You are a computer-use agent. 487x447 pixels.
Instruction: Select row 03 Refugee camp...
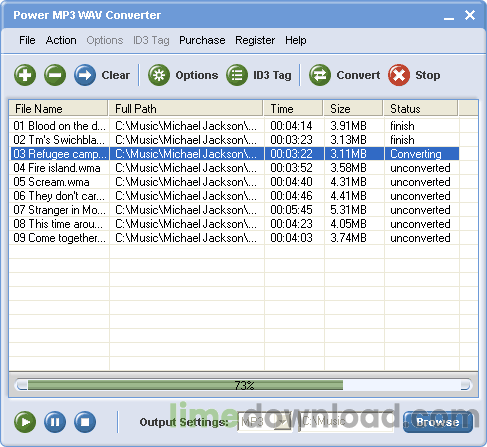tap(234, 154)
